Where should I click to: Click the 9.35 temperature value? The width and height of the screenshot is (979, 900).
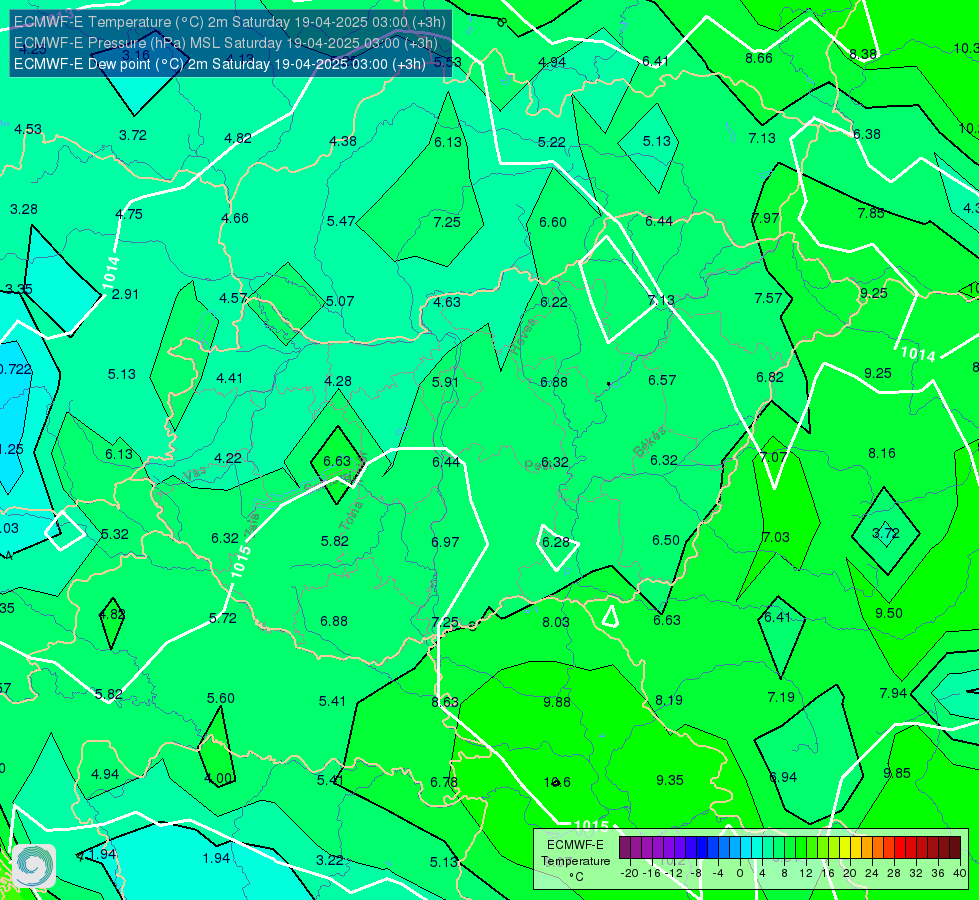click(x=670, y=780)
